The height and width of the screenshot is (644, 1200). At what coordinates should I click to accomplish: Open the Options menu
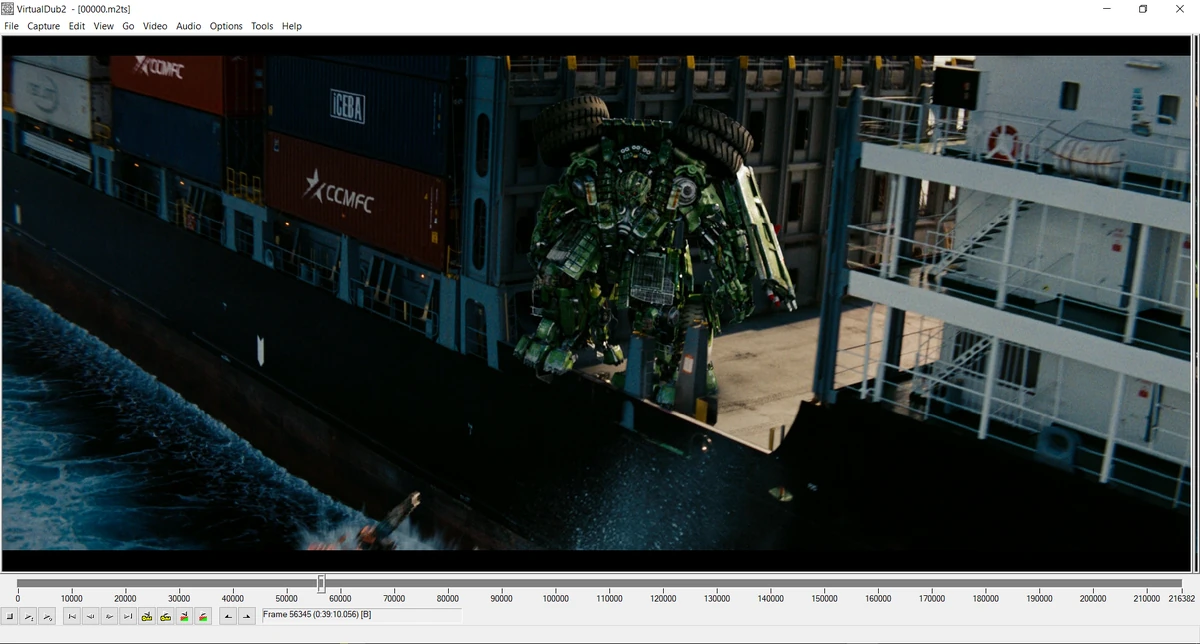pyautogui.click(x=226, y=26)
